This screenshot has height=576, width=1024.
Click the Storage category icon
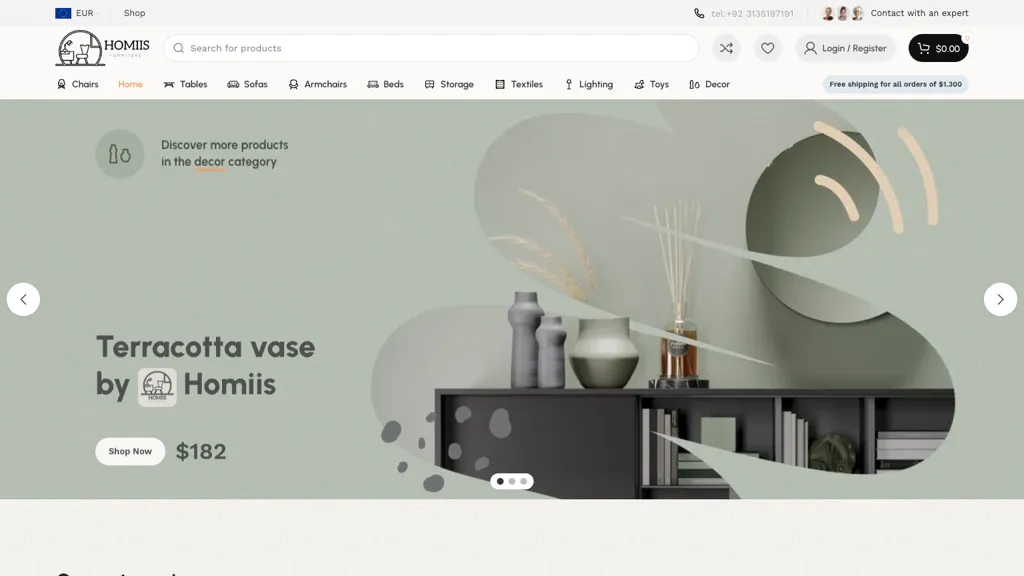click(x=429, y=84)
